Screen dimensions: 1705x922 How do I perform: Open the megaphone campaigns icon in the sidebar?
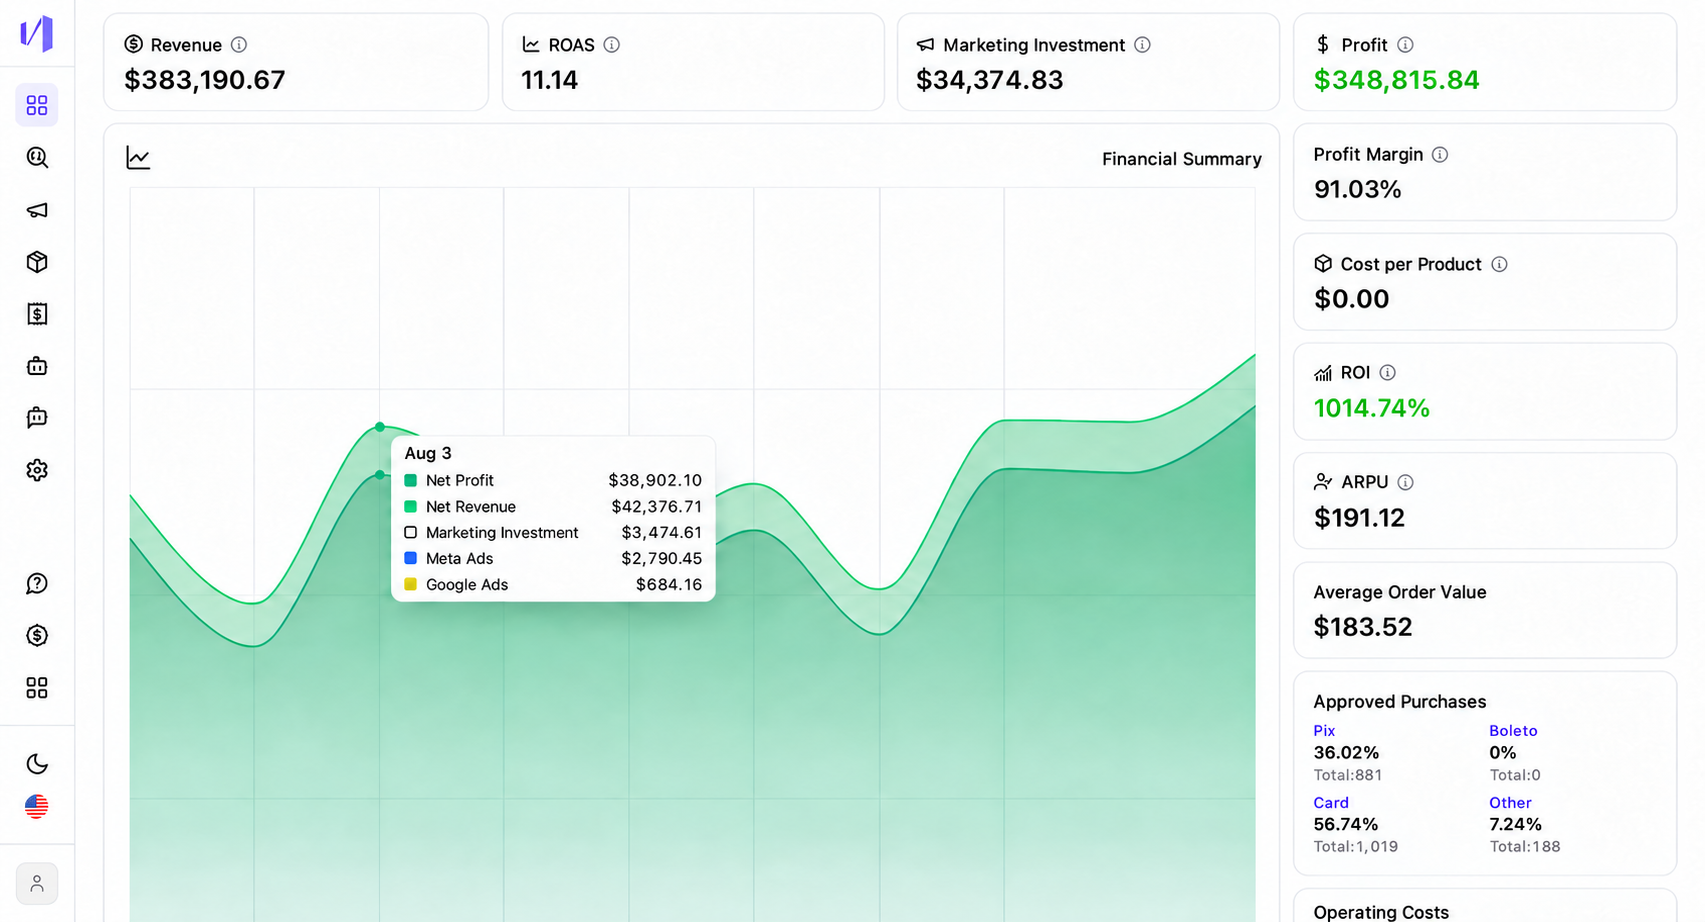tap(37, 210)
